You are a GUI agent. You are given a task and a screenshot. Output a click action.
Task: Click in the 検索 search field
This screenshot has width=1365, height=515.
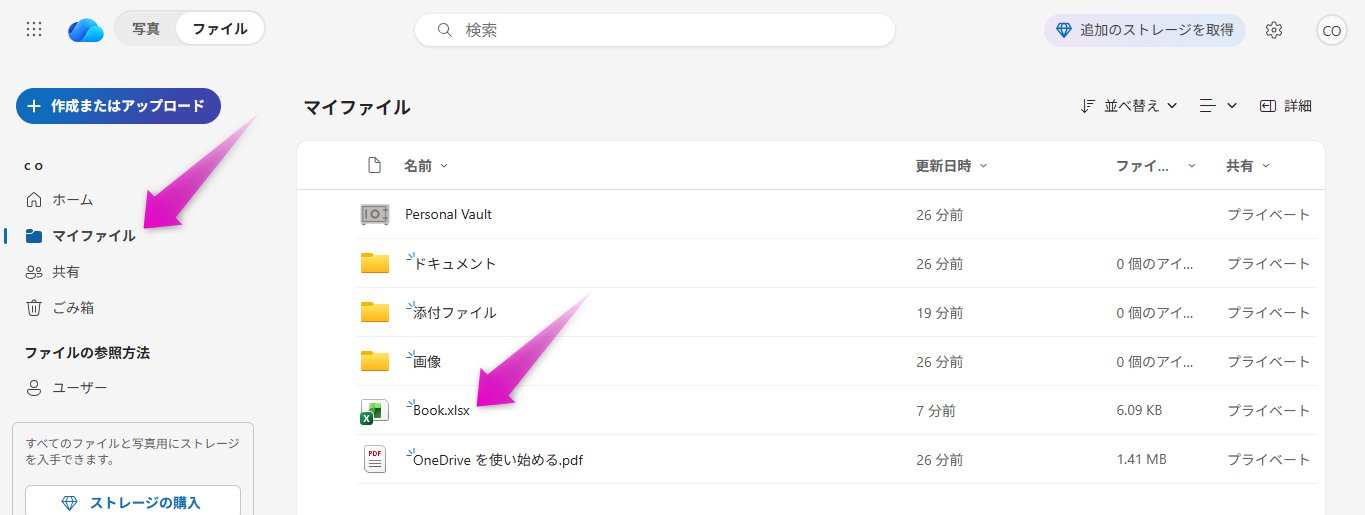(x=670, y=30)
